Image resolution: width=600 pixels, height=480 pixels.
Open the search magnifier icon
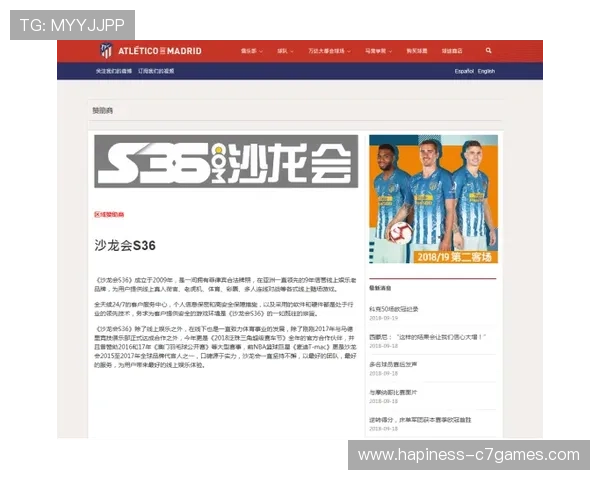click(x=488, y=50)
